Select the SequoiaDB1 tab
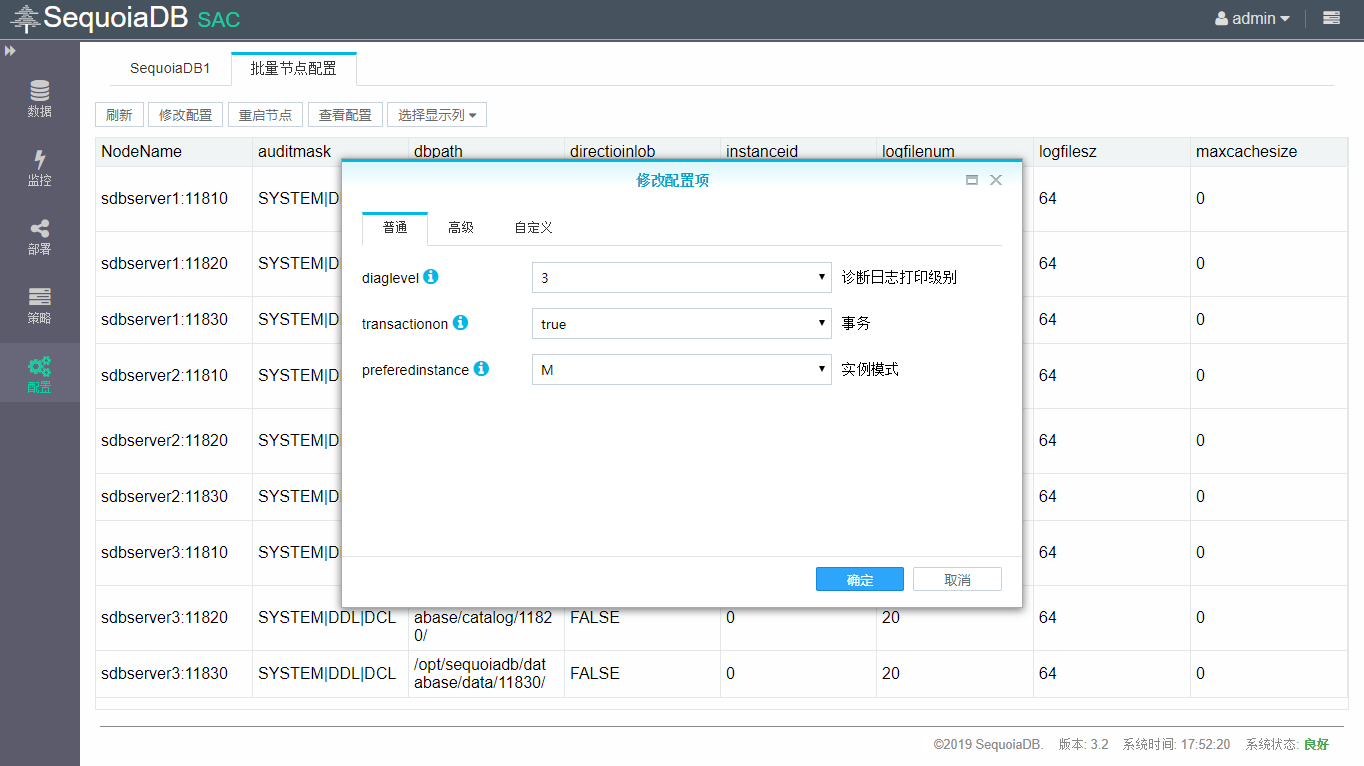Image resolution: width=1364 pixels, height=766 pixels. (x=170, y=69)
